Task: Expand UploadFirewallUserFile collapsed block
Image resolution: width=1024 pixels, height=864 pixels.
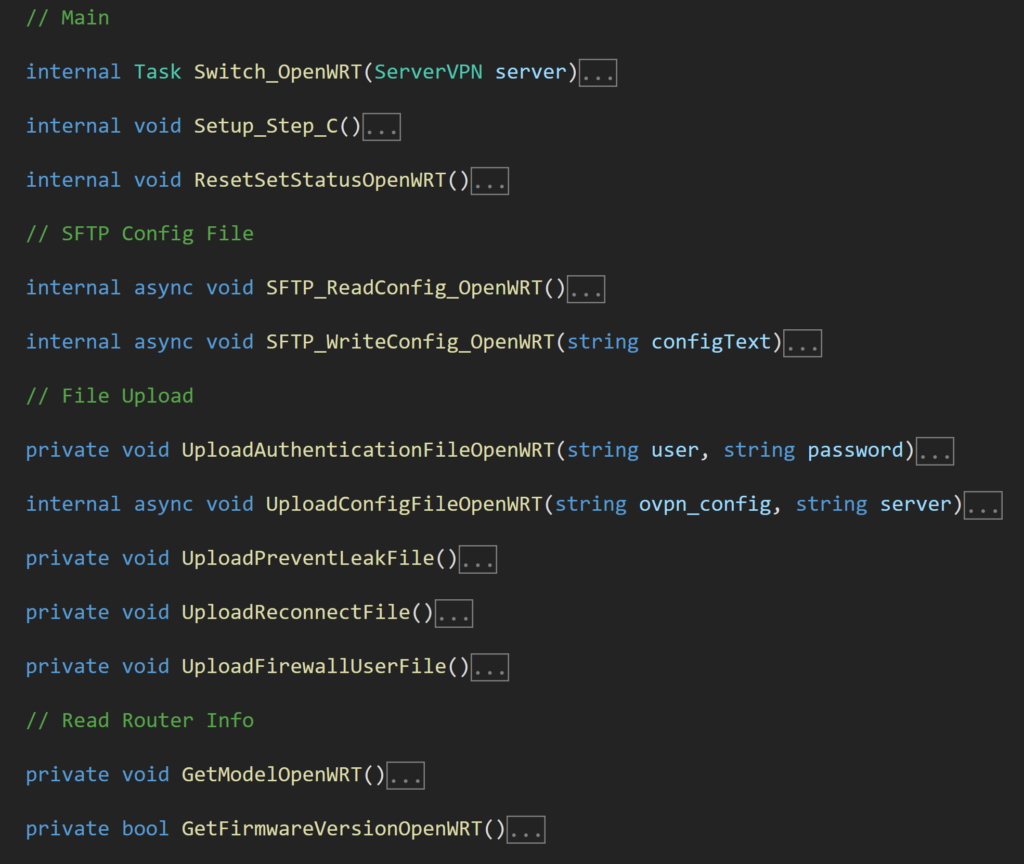Action: pyautogui.click(x=490, y=667)
